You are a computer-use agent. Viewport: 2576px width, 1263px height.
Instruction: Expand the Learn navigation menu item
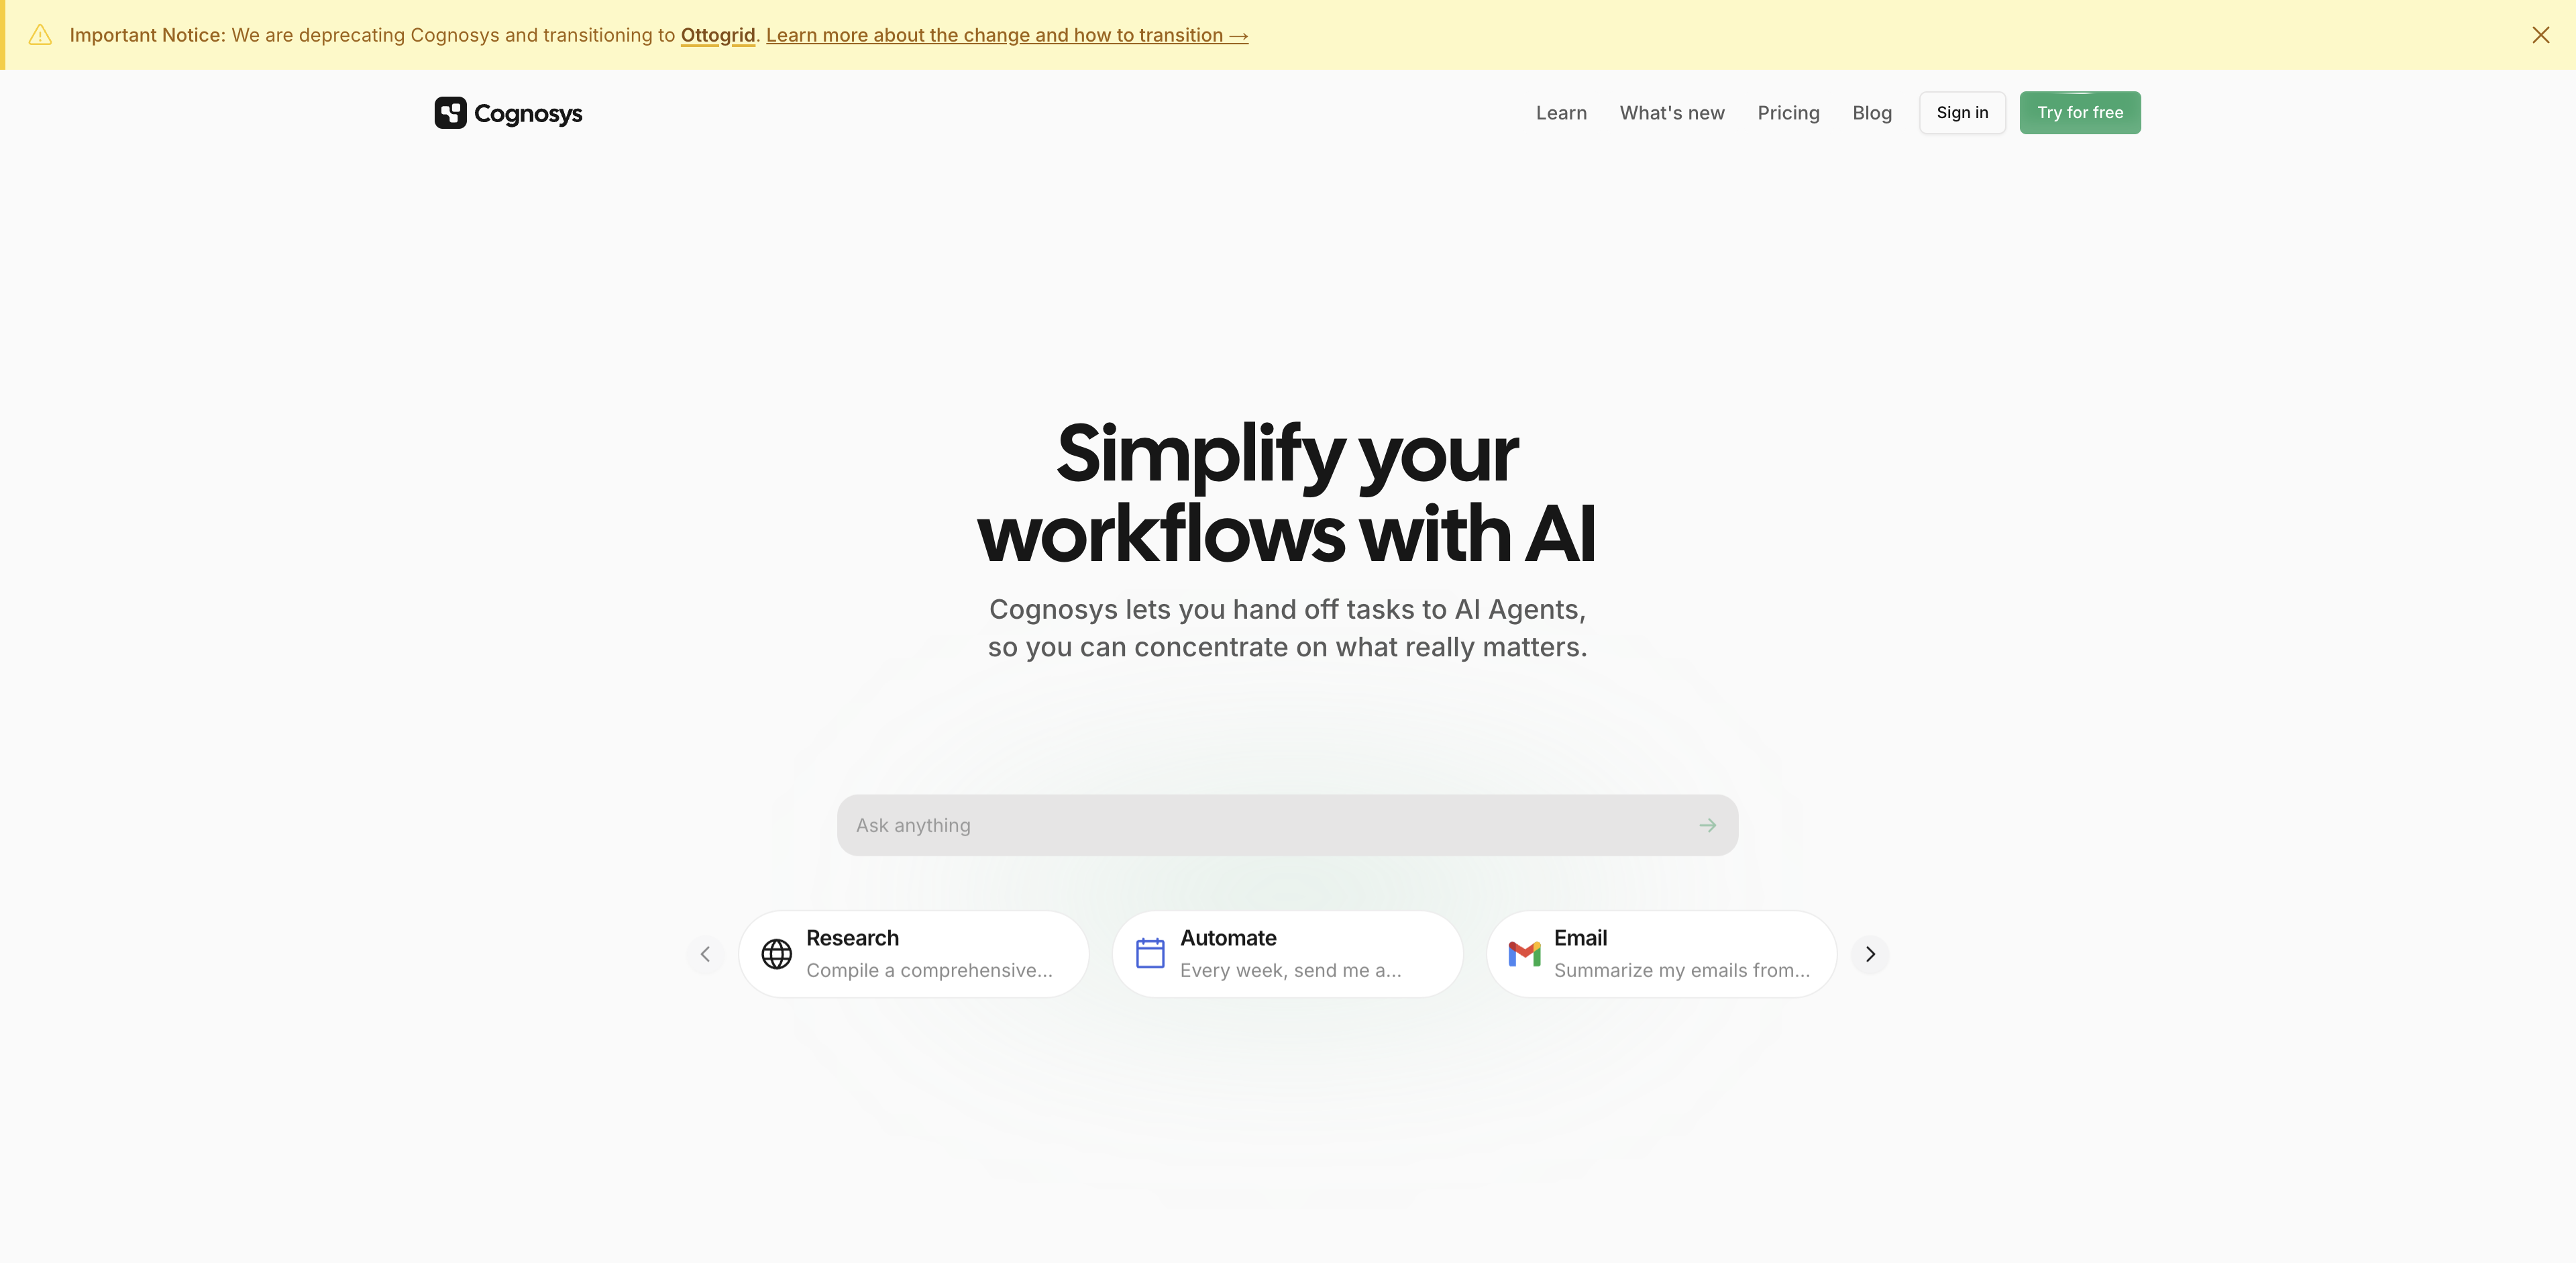[1561, 112]
